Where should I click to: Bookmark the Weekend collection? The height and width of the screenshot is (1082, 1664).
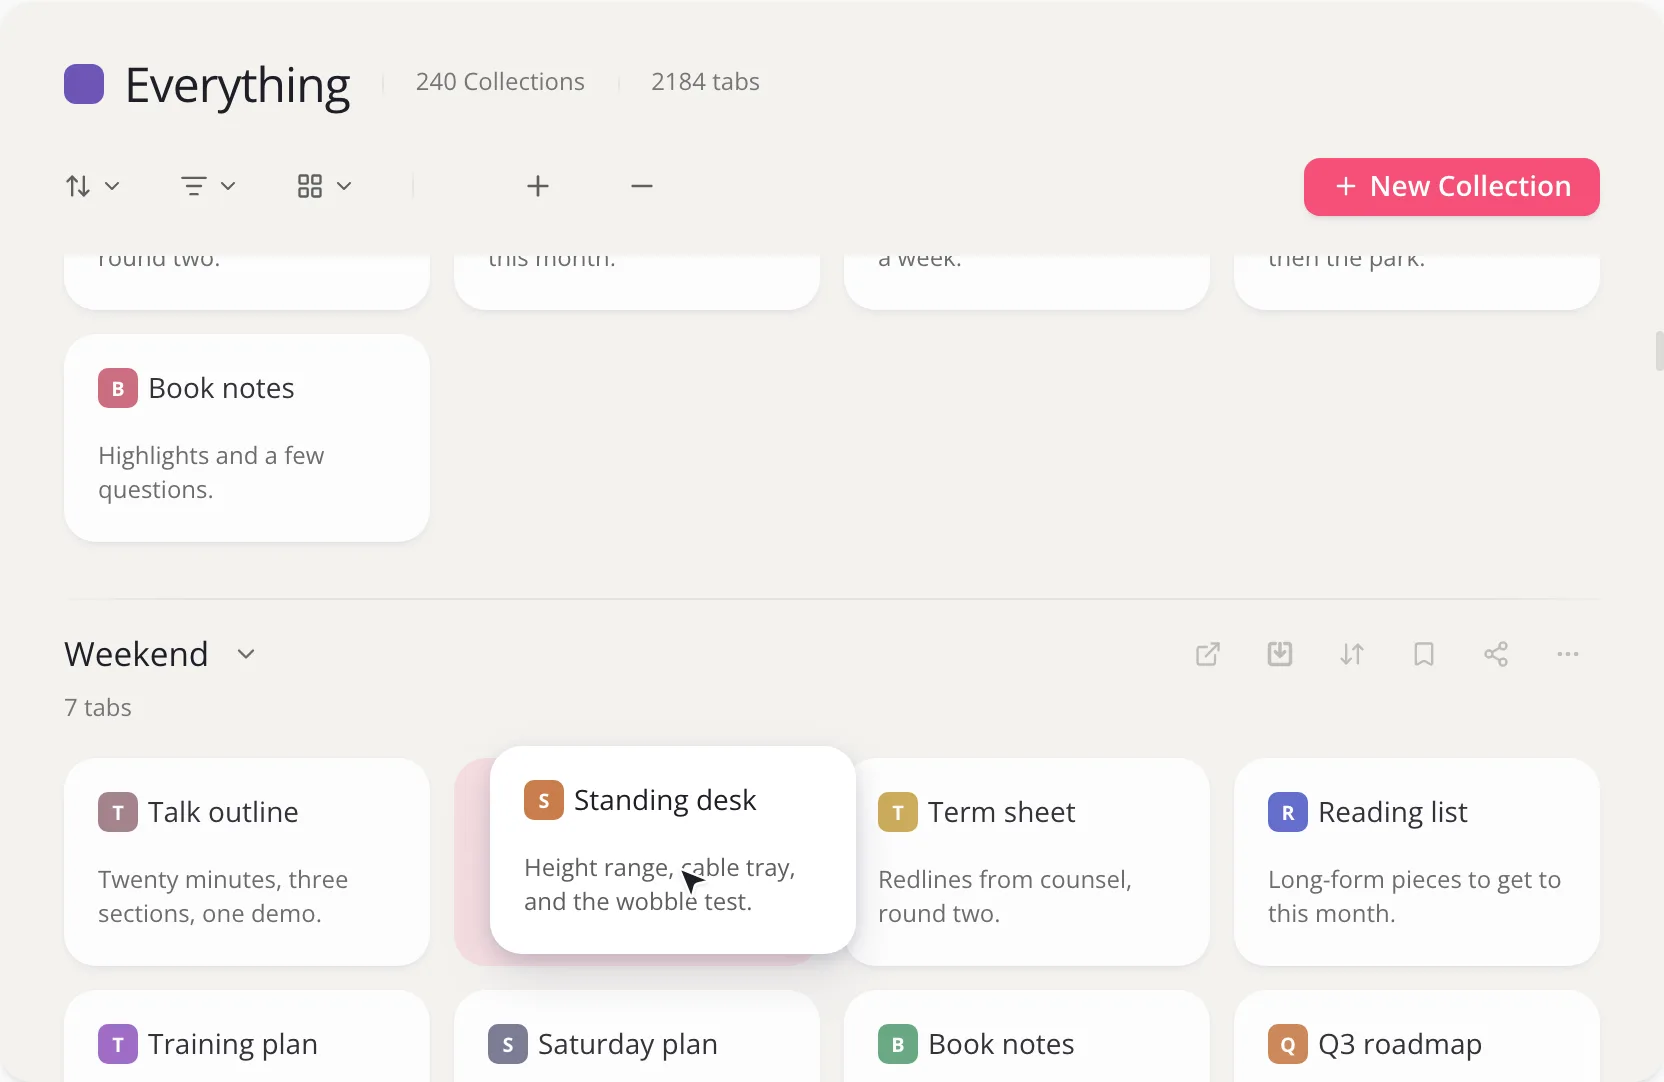coord(1424,654)
